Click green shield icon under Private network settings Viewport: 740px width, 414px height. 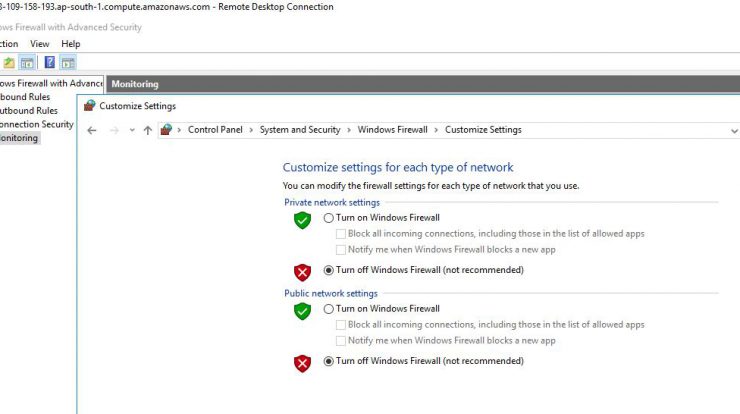(303, 220)
